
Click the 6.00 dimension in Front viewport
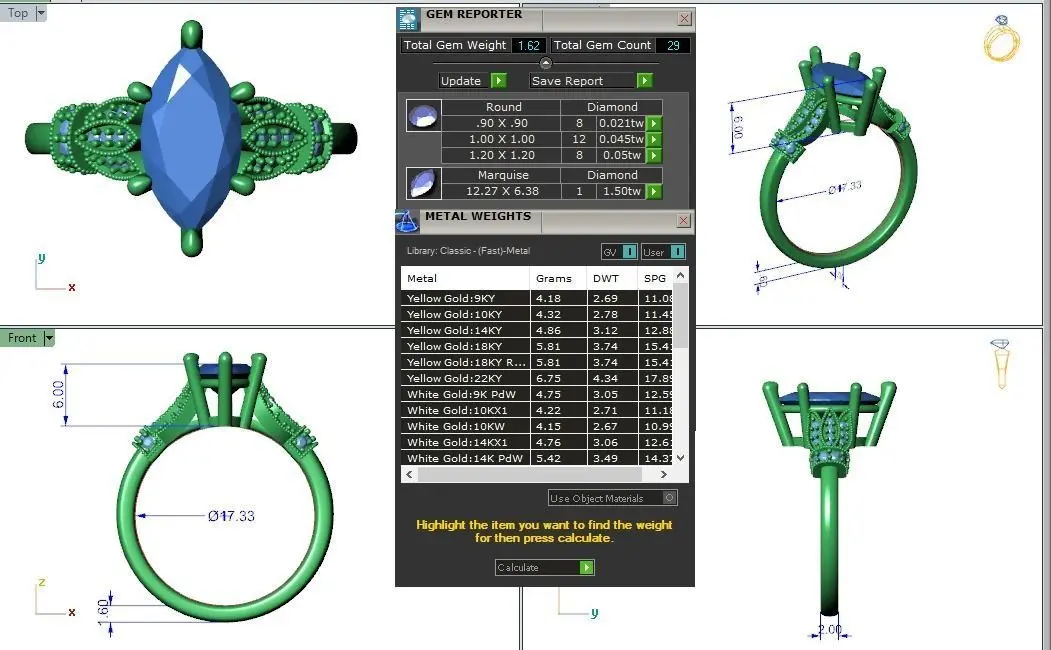click(x=58, y=394)
